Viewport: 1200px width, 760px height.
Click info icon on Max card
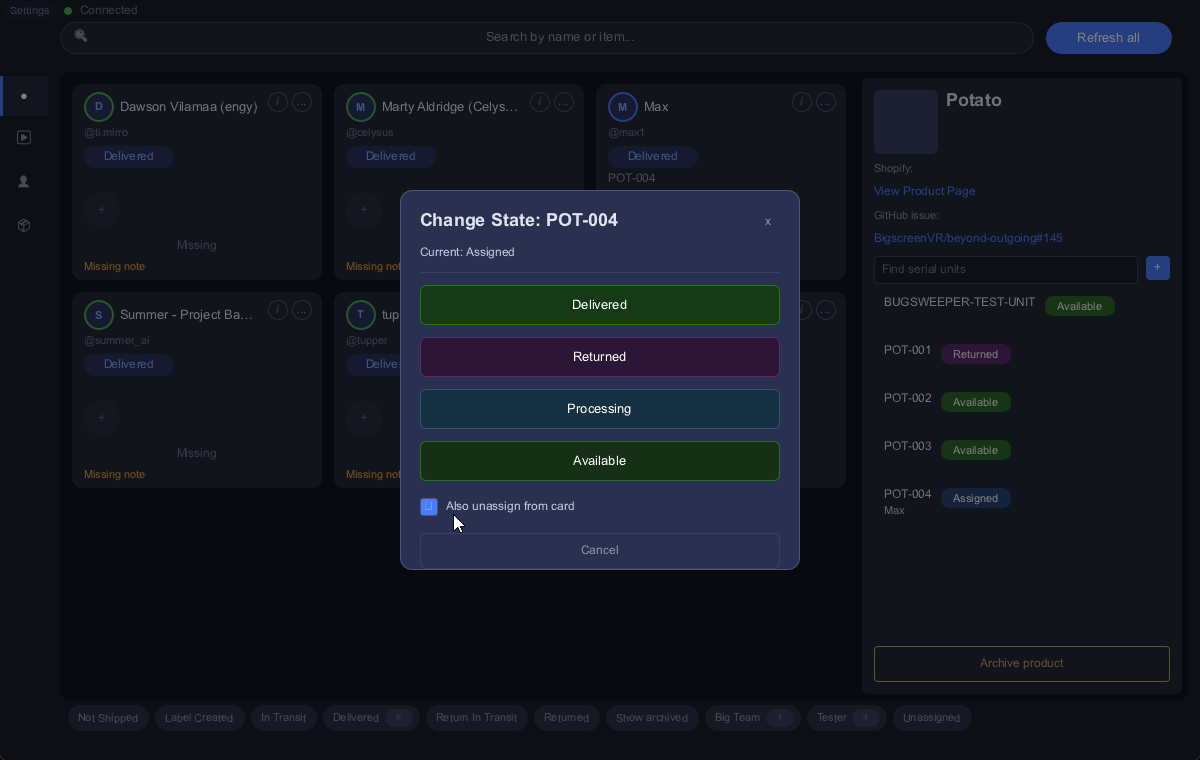802,102
